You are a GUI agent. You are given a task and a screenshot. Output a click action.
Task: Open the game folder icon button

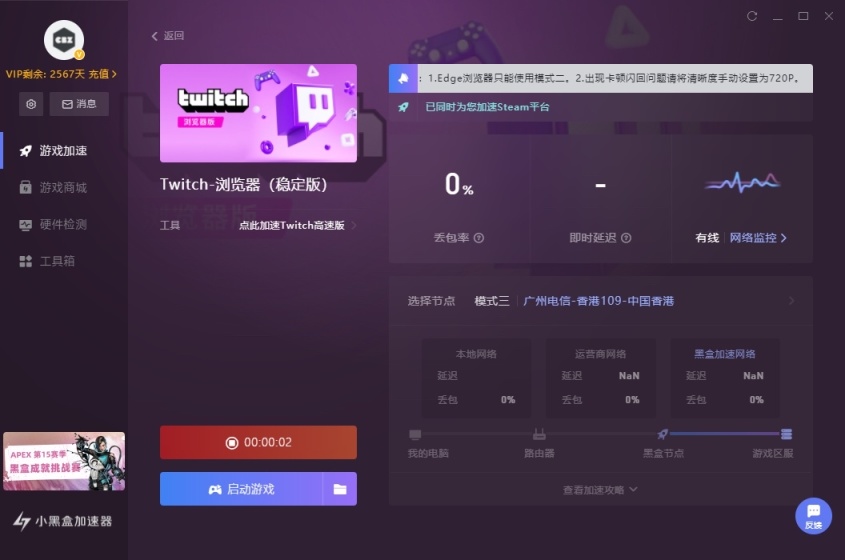click(340, 489)
